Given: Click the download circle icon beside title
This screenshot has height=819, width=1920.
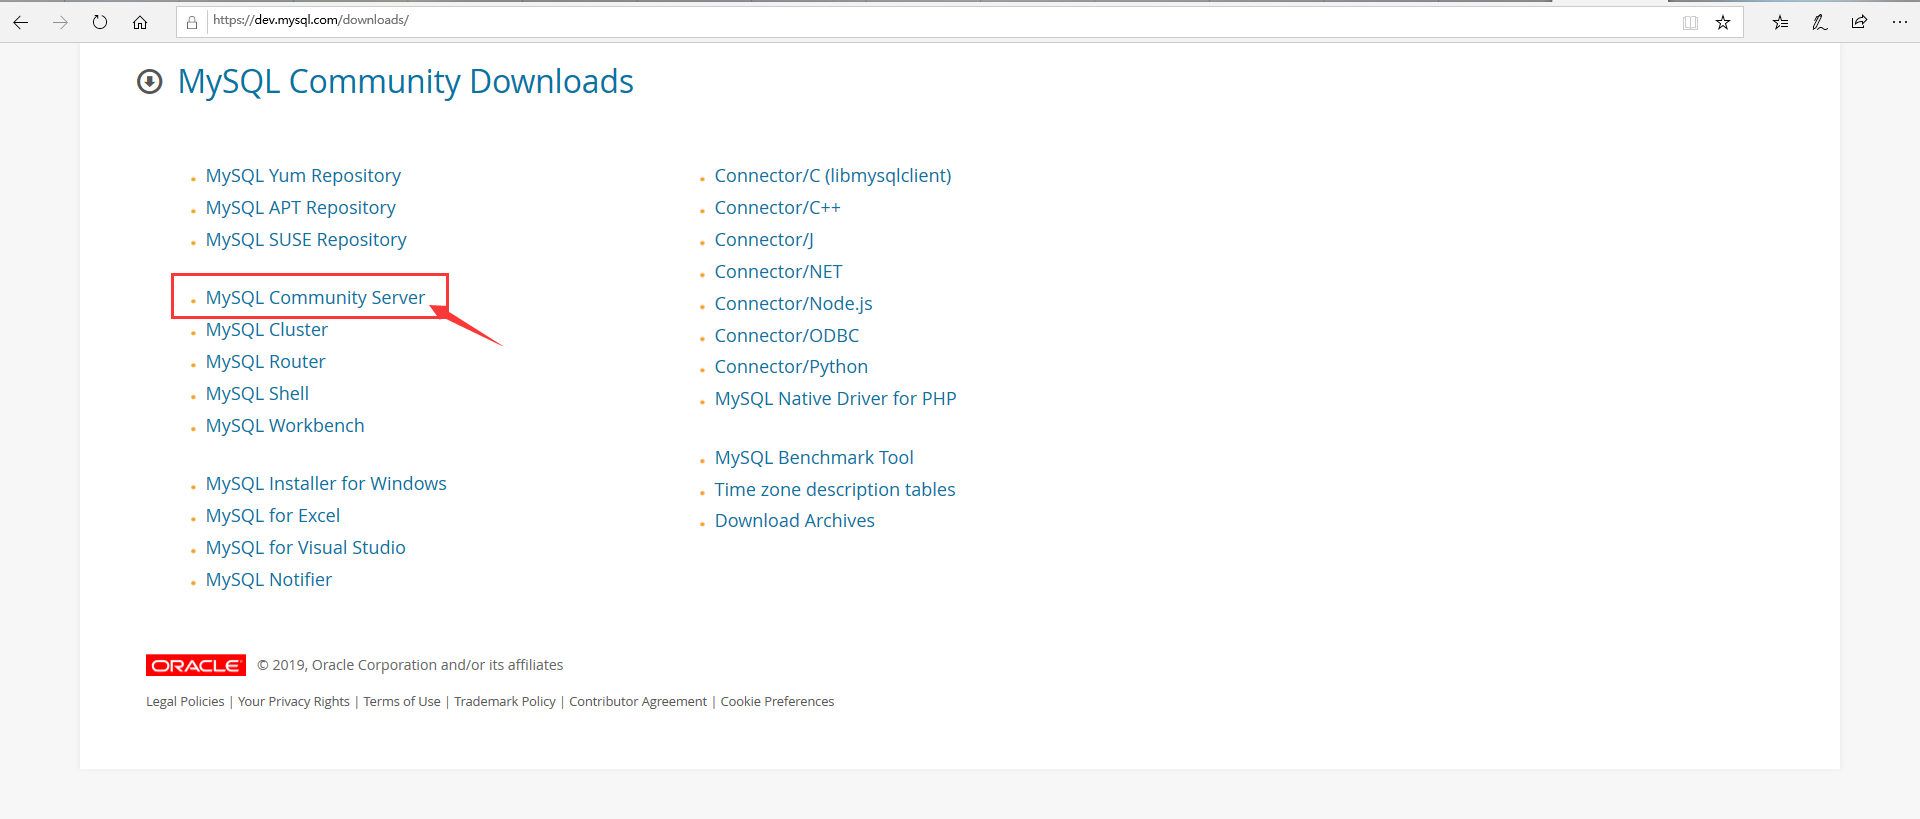Looking at the screenshot, I should pos(150,82).
